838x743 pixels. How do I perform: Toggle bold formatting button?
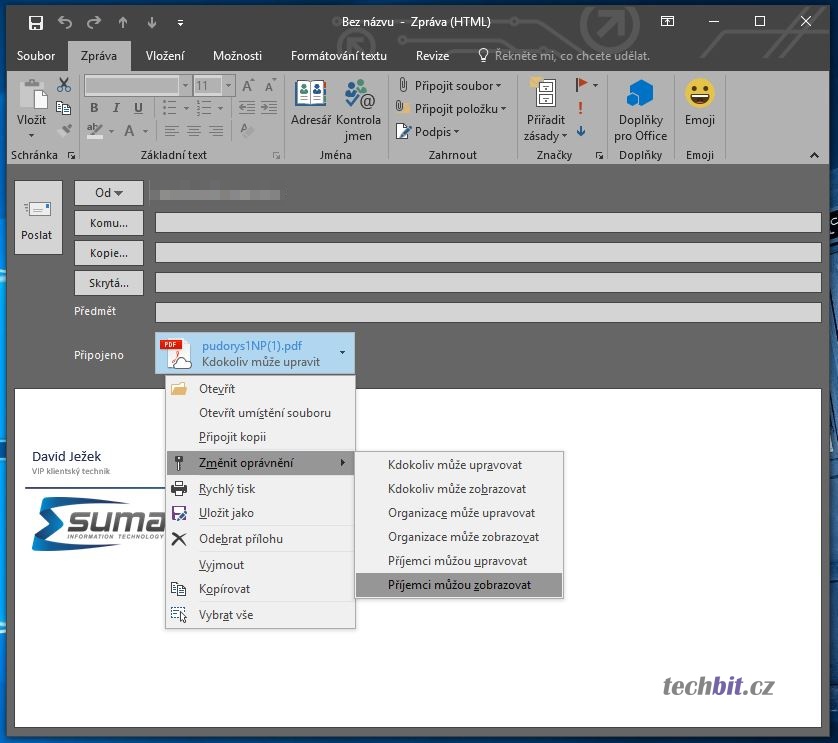click(x=94, y=108)
